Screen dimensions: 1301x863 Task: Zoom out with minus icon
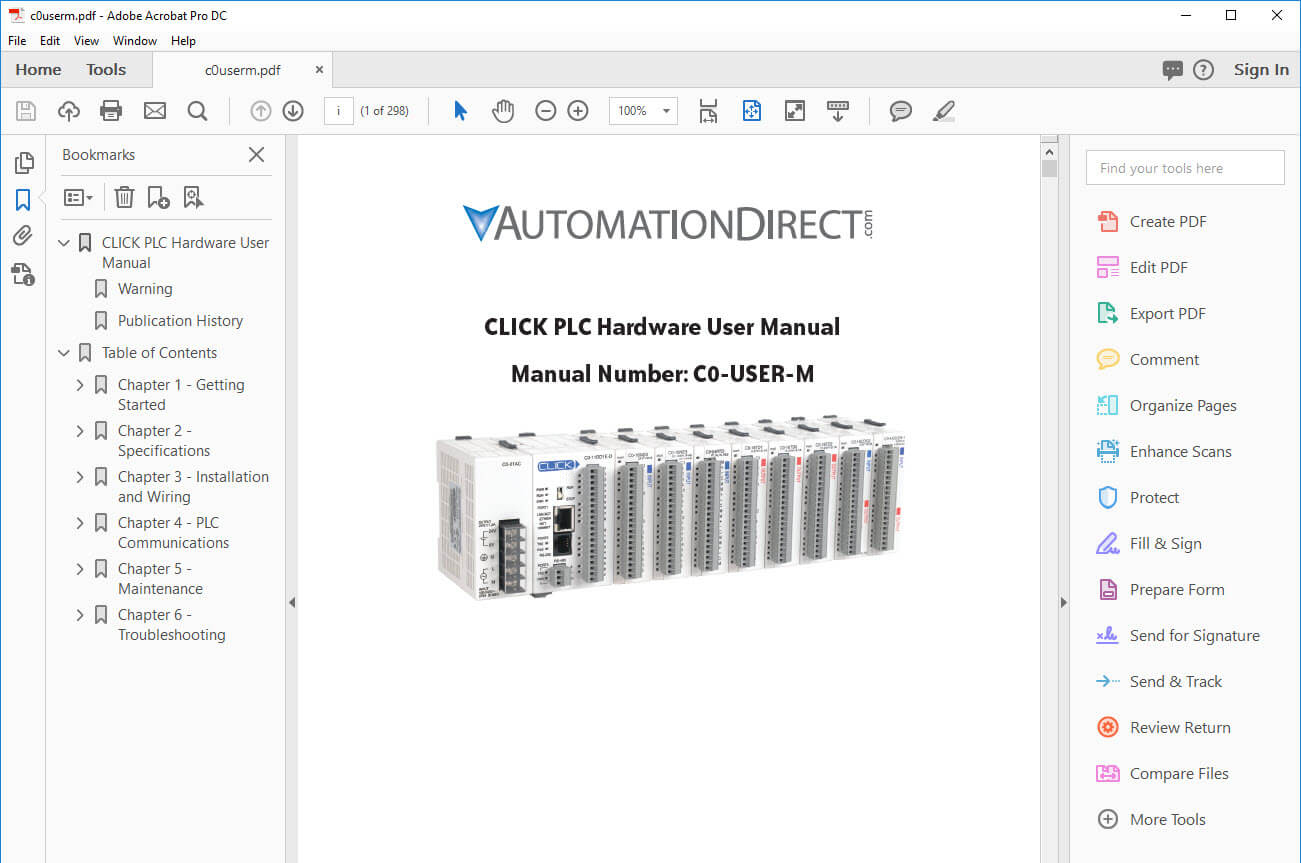coord(545,111)
